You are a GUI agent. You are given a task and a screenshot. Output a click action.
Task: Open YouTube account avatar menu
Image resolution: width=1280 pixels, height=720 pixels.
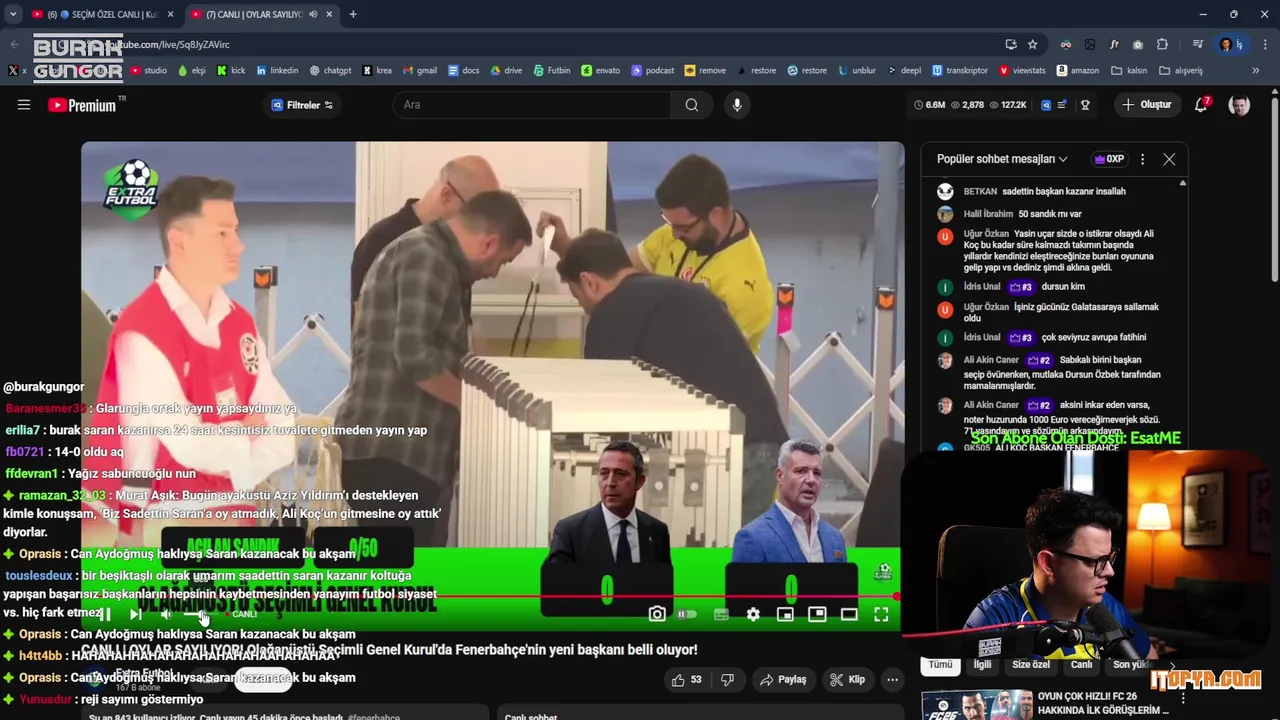tap(1239, 105)
